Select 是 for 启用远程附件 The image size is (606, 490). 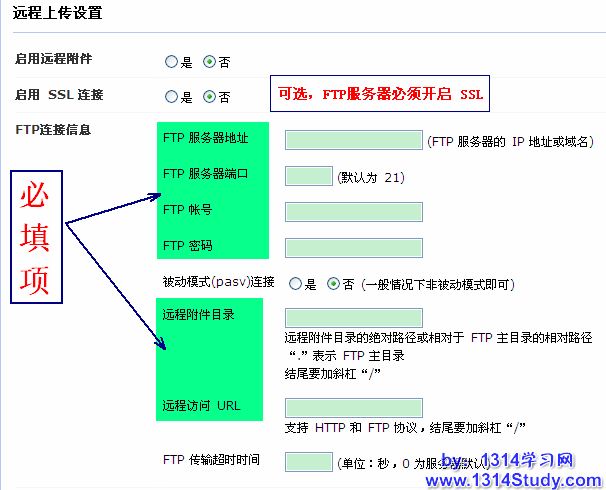pyautogui.click(x=171, y=62)
